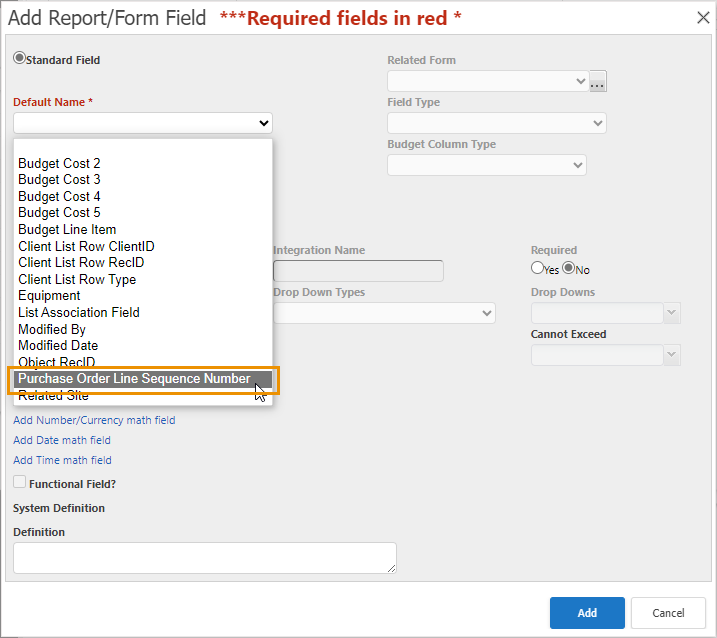This screenshot has width=717, height=638.
Task: Choose Budget Cost 2 from list
Action: click(x=143, y=163)
